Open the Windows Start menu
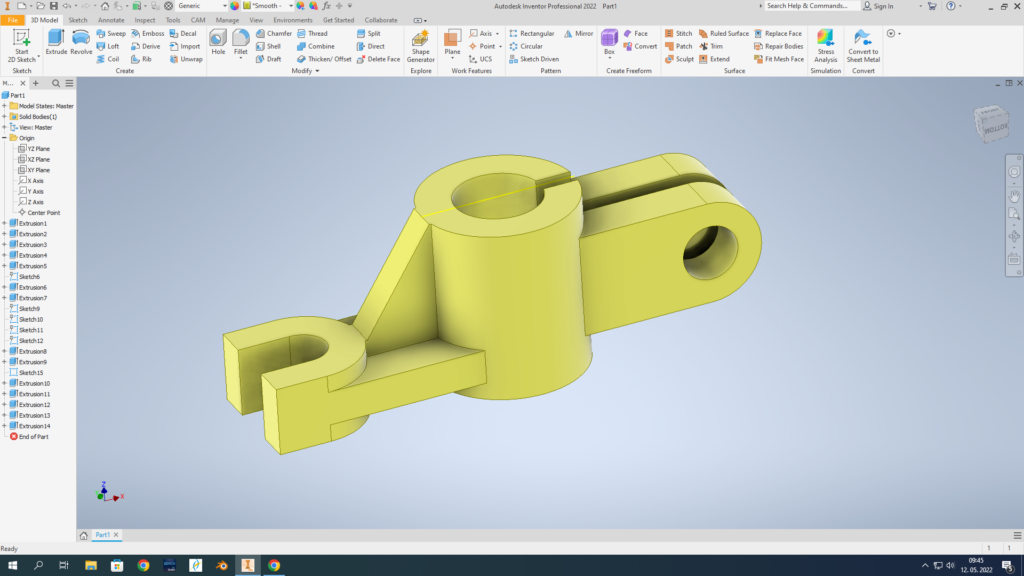 [12, 566]
